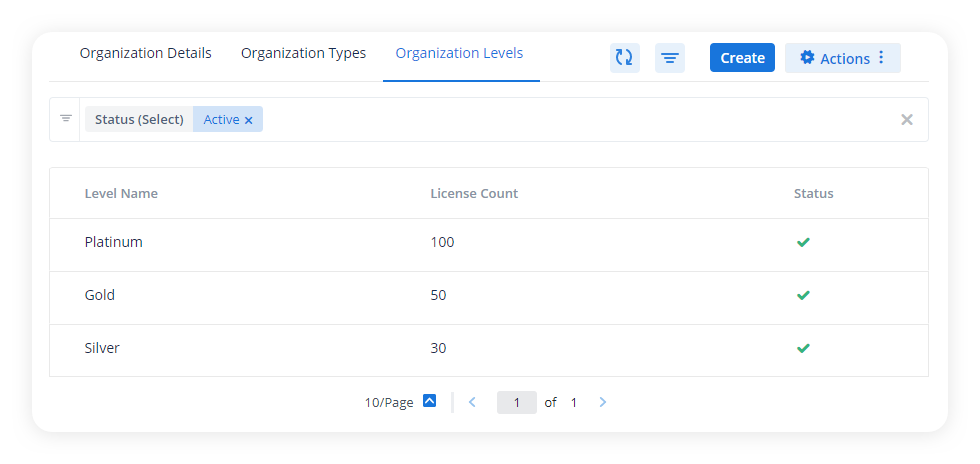Click small filter icon in filter bar
This screenshot has height=464, width=980.
[66, 119]
